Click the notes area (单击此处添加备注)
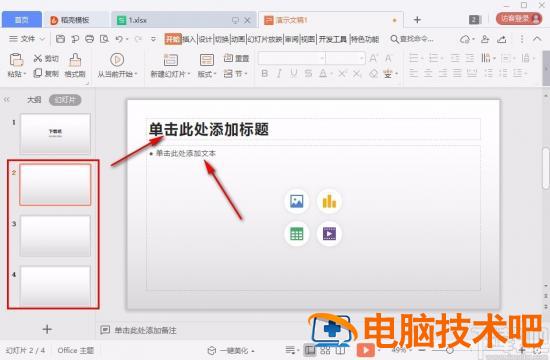 tap(145, 330)
